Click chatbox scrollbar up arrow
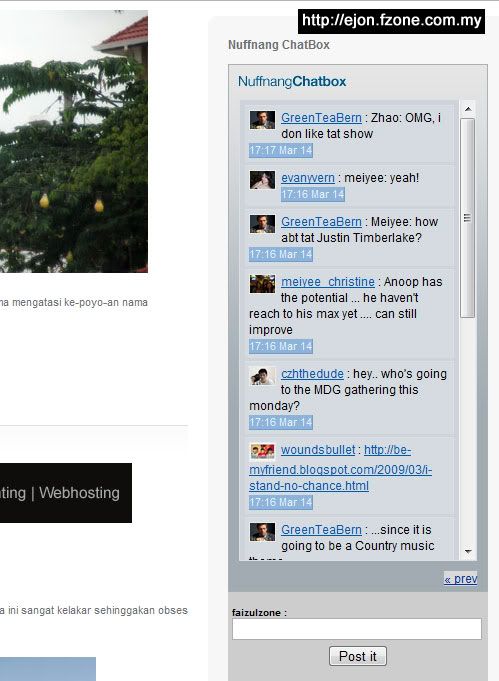 click(x=468, y=109)
